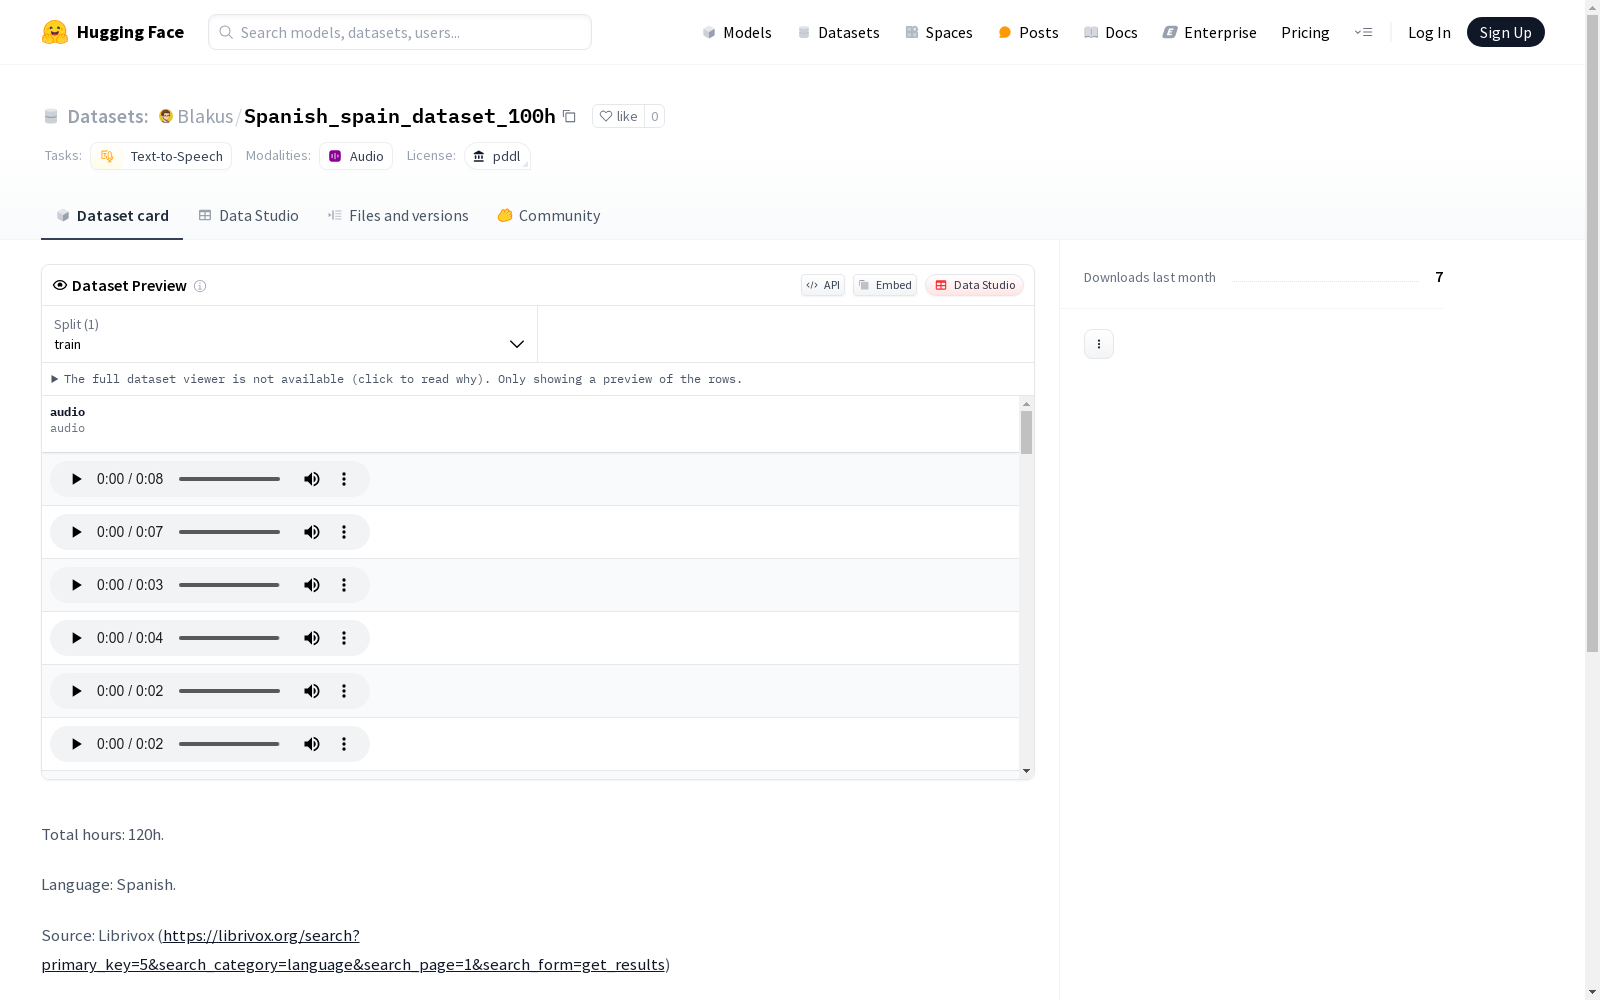Like the dataset with the heart button
The image size is (1600, 1000).
tap(618, 116)
